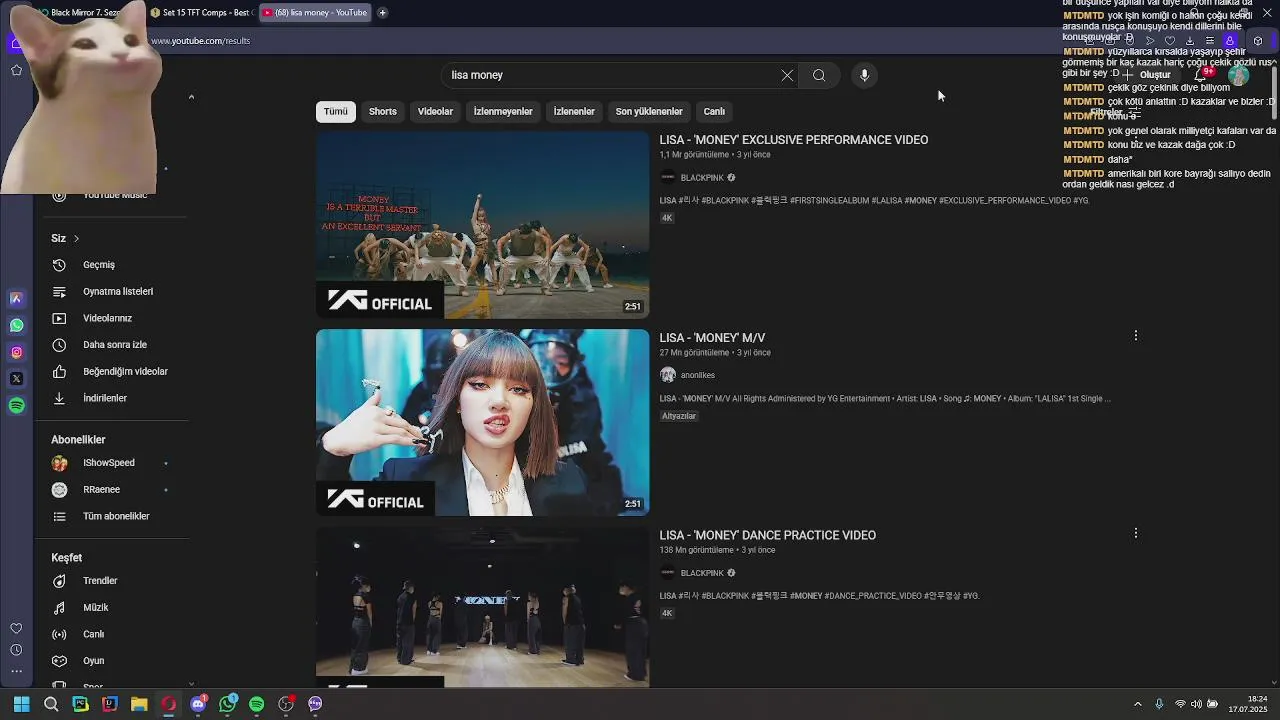The width and height of the screenshot is (1280, 720).
Task: Select the Shorts filter chip
Action: [383, 111]
